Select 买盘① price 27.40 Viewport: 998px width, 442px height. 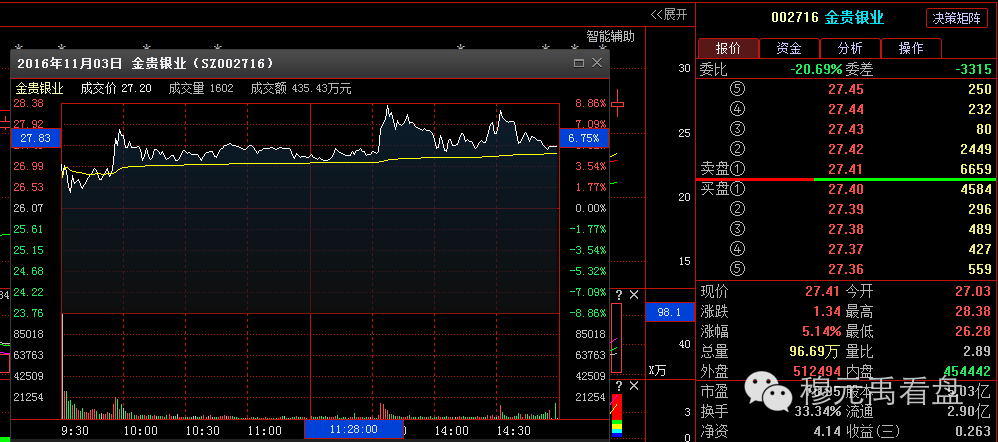coord(846,189)
